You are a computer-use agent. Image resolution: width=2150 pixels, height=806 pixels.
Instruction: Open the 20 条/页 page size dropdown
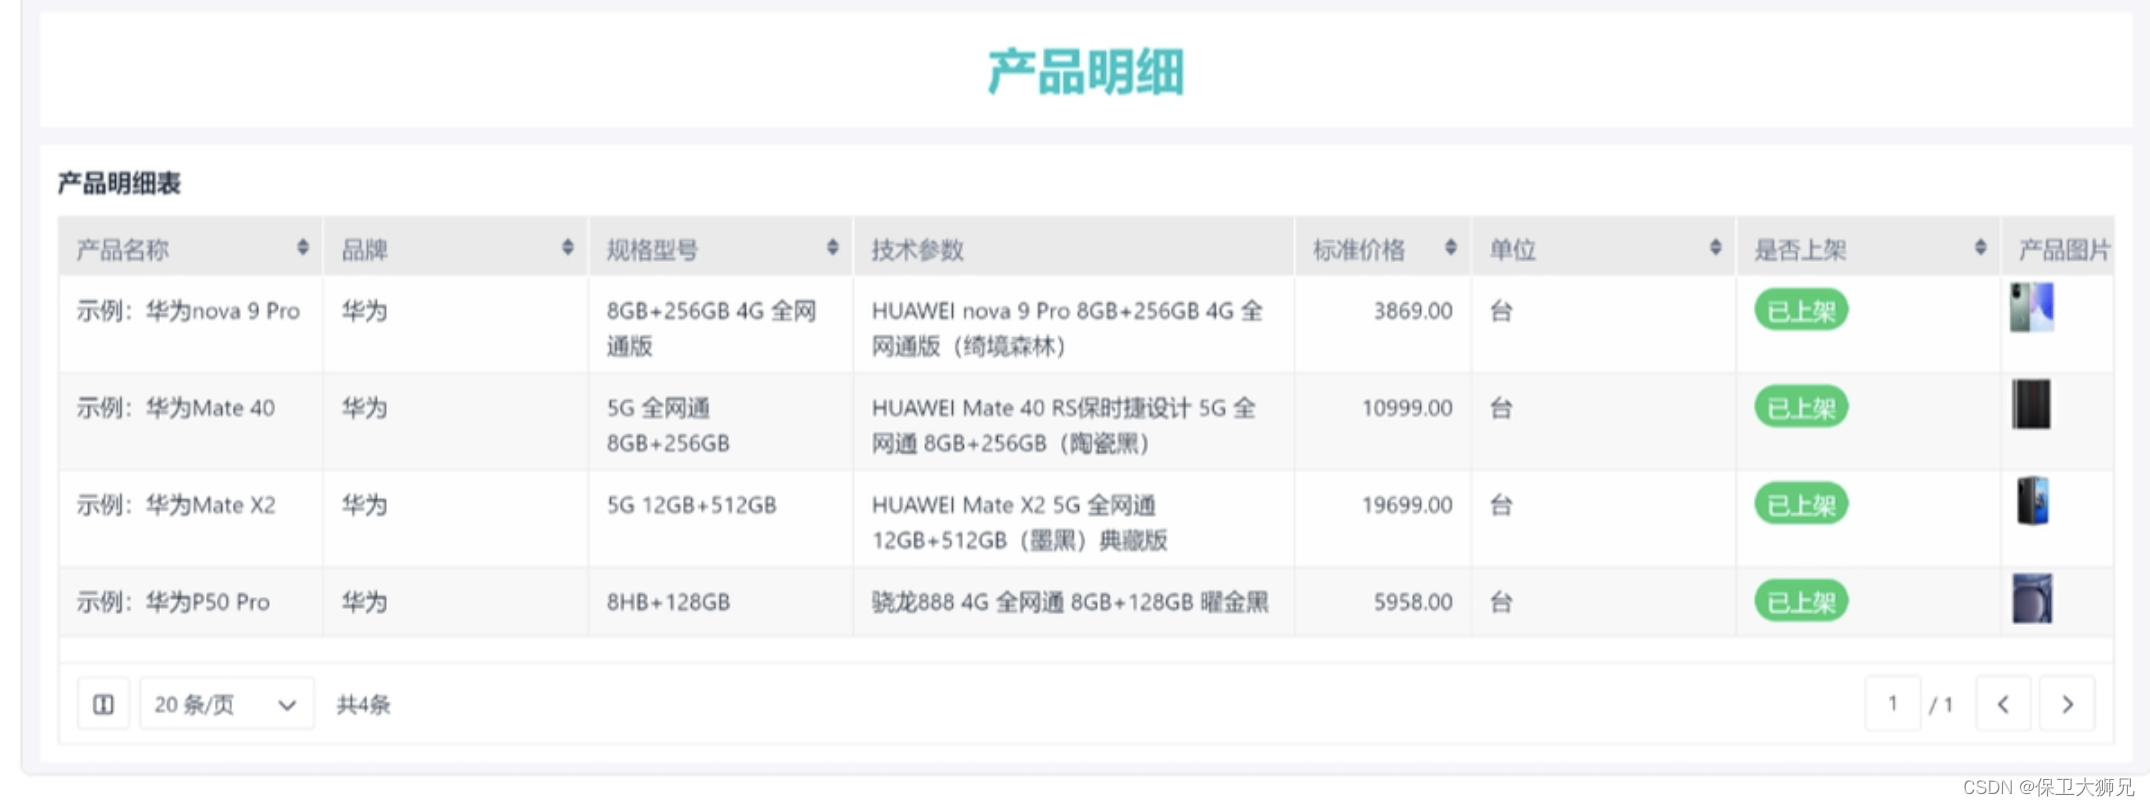(x=226, y=704)
